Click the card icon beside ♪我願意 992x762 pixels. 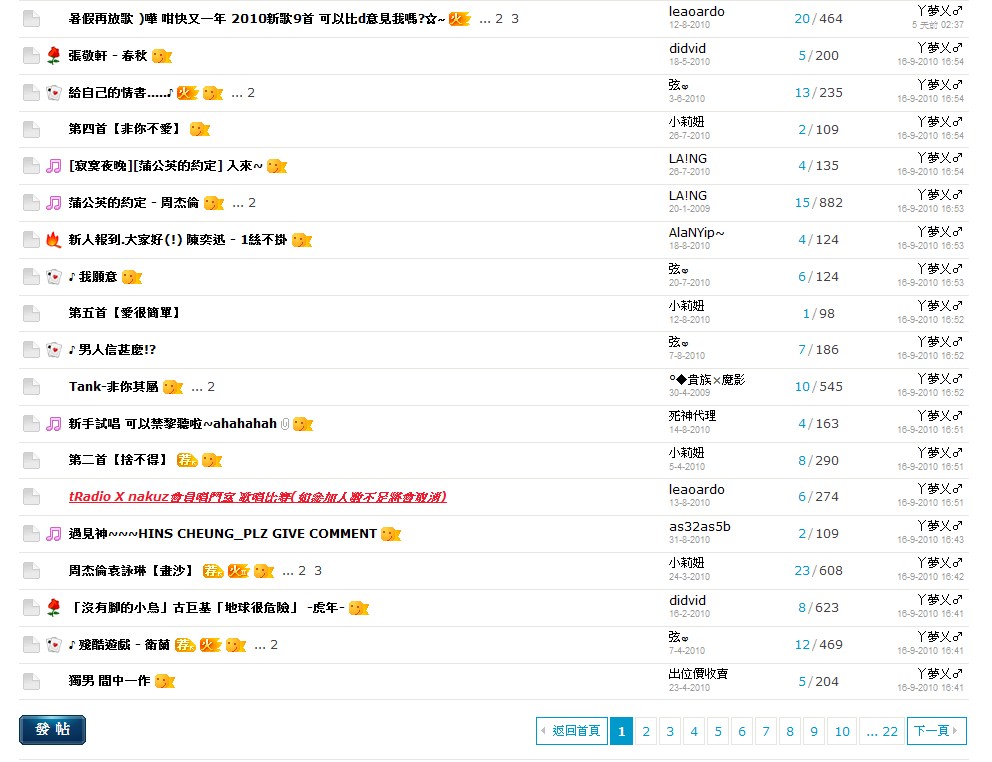click(x=54, y=277)
